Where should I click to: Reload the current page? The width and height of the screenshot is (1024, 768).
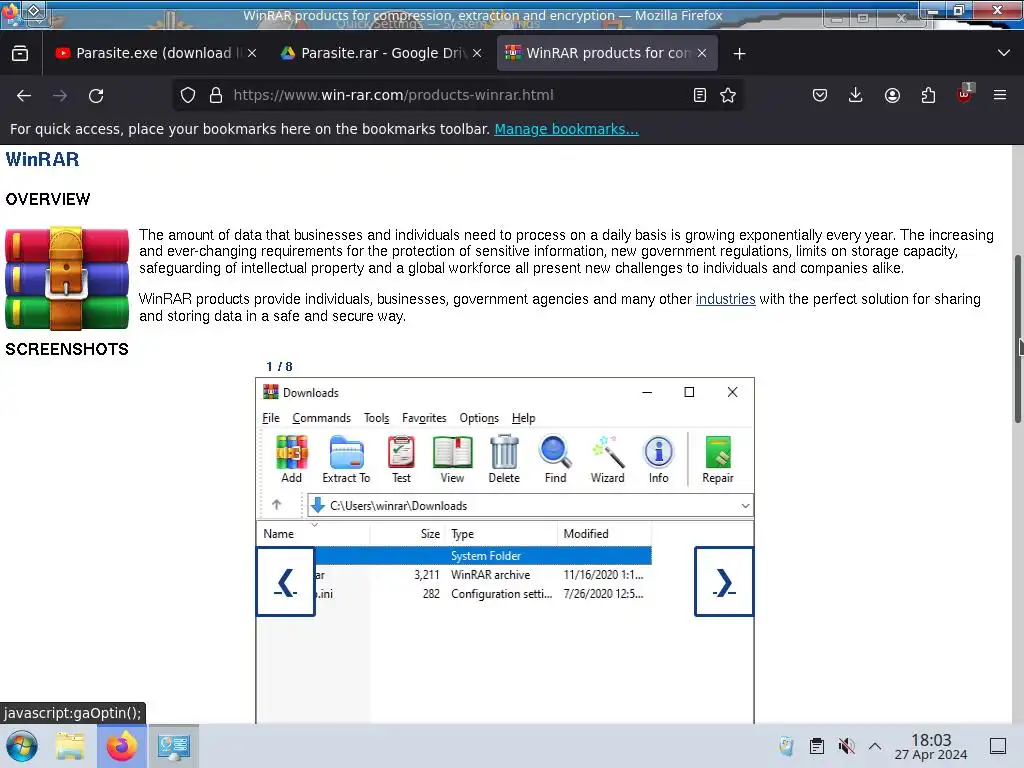(x=96, y=95)
